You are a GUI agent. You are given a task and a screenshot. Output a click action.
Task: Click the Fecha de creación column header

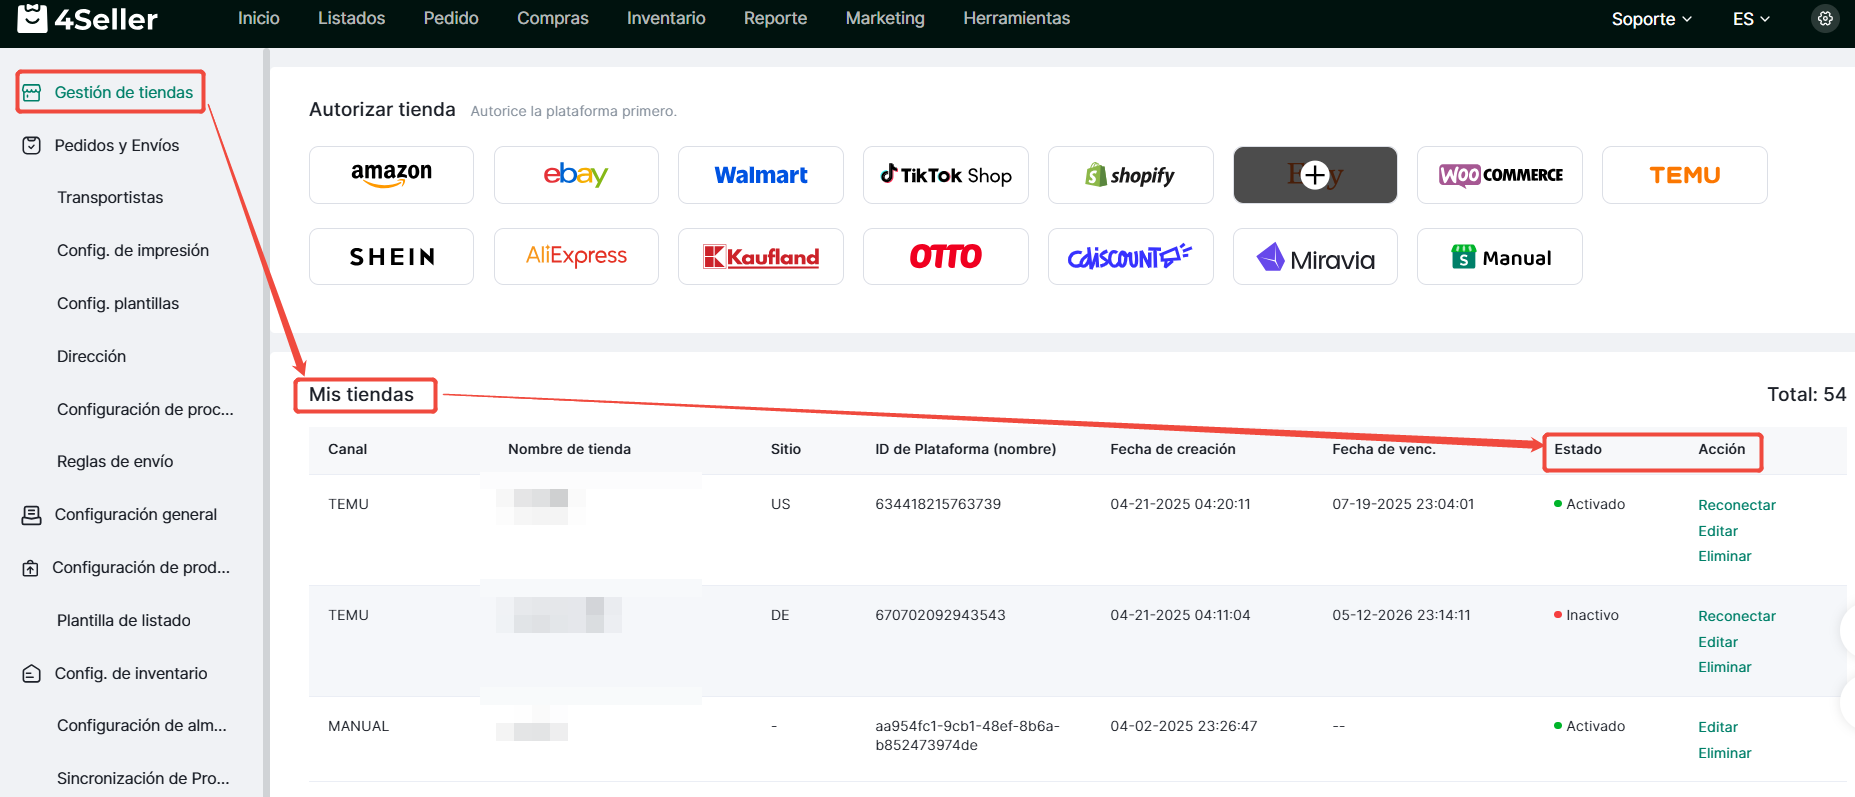(x=1173, y=449)
